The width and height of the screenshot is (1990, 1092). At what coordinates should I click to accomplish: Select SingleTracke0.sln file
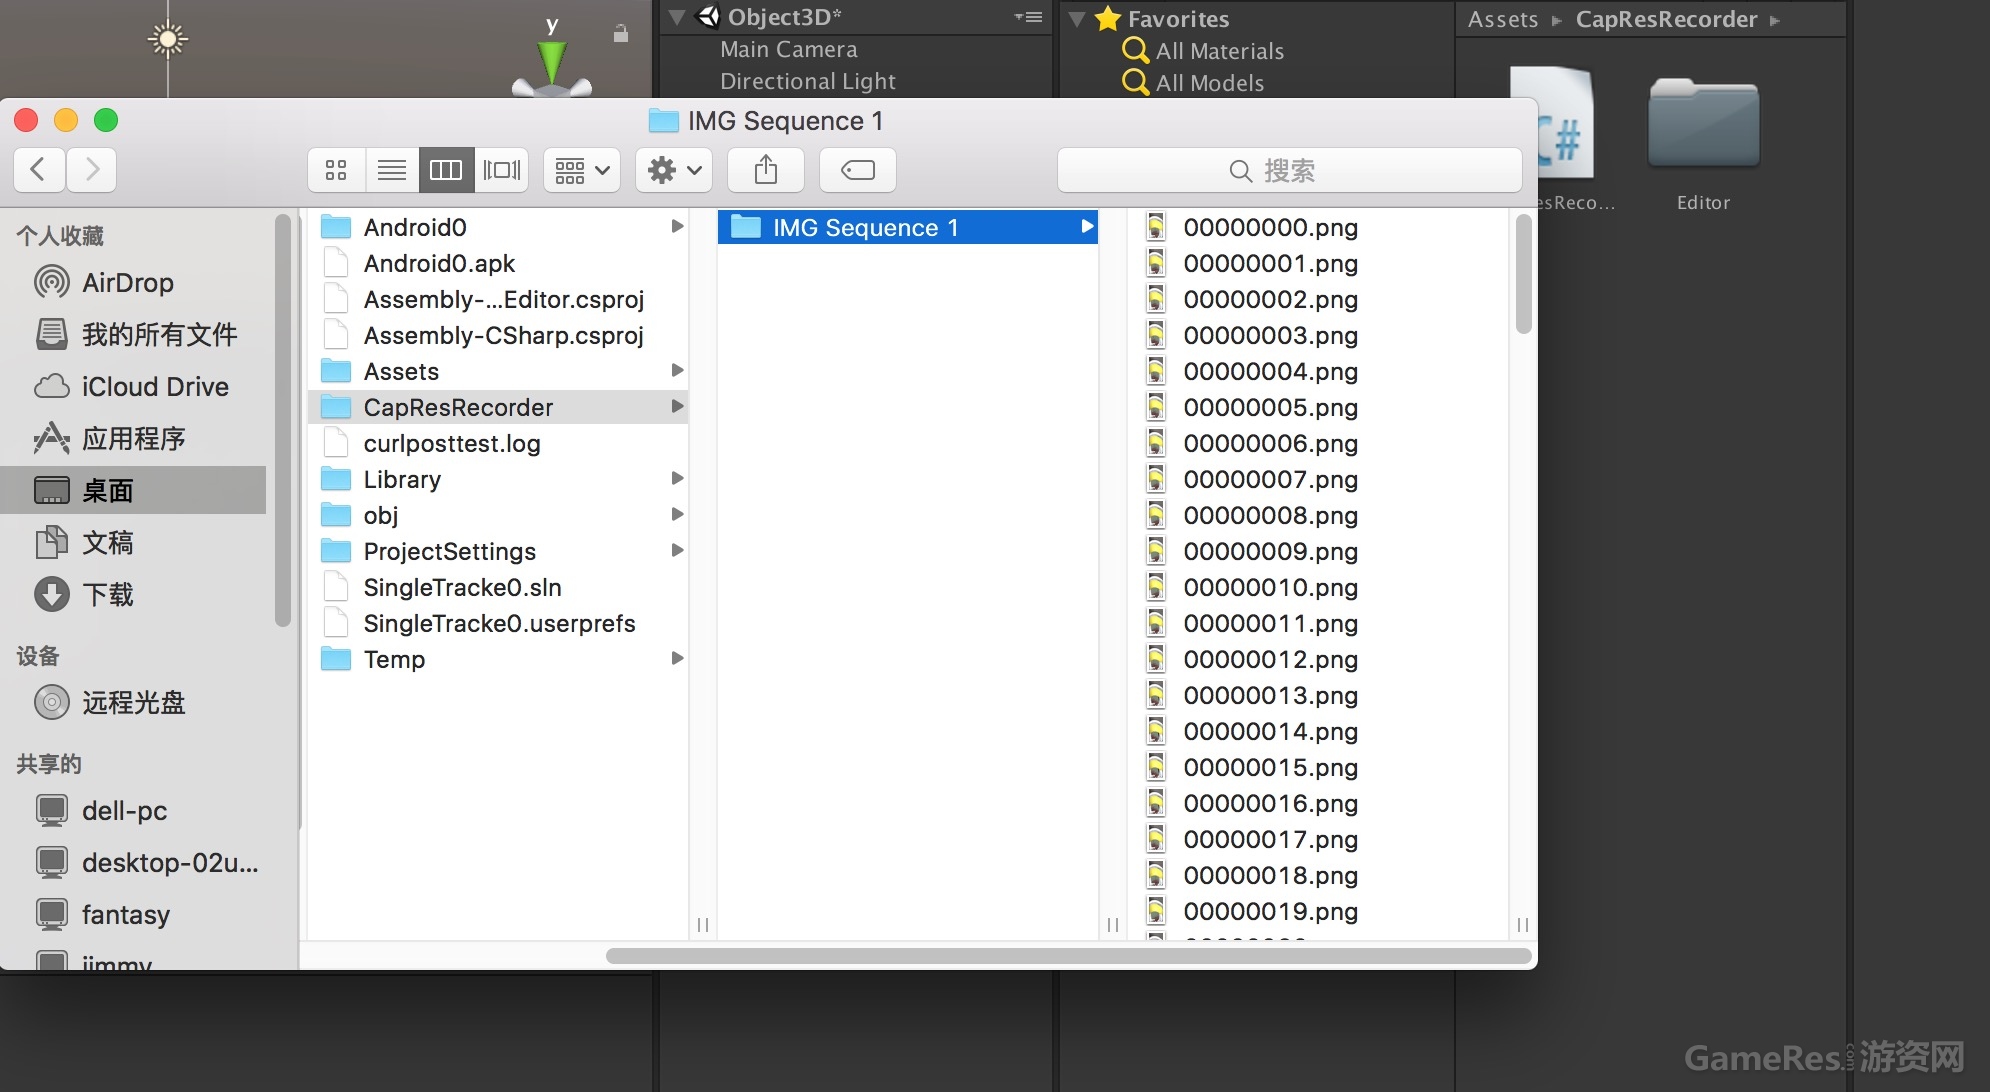tap(498, 587)
